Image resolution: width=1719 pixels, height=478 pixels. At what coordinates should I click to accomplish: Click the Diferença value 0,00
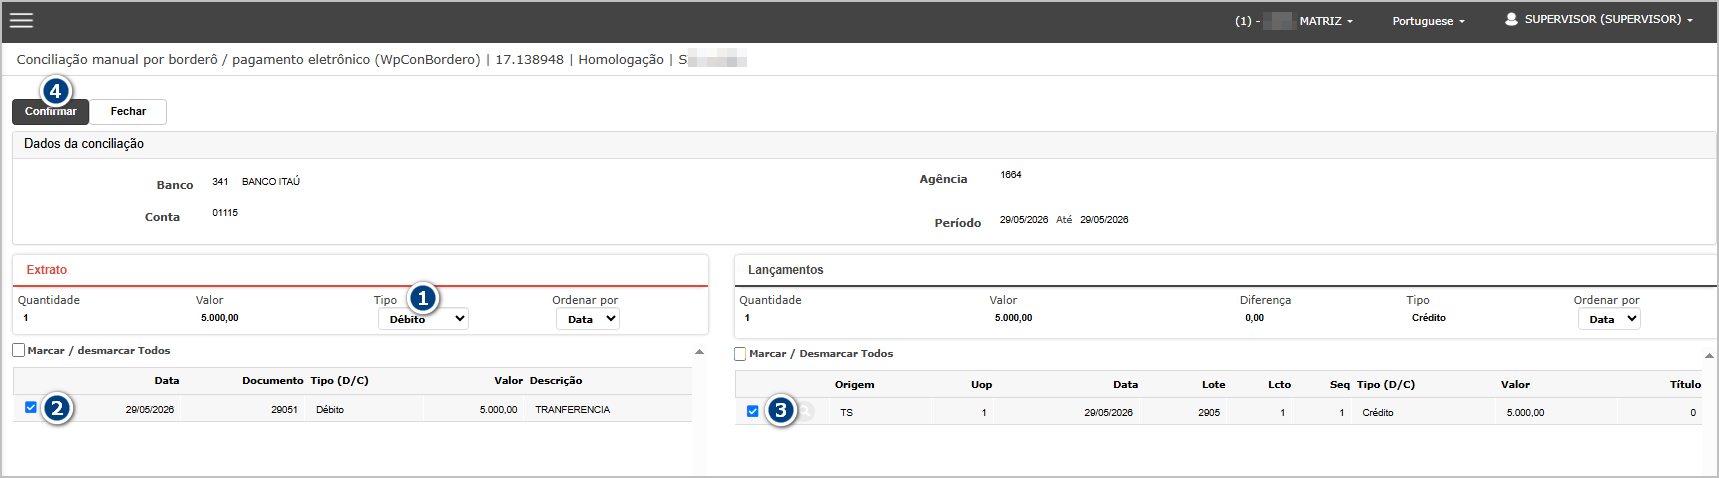tap(1254, 318)
